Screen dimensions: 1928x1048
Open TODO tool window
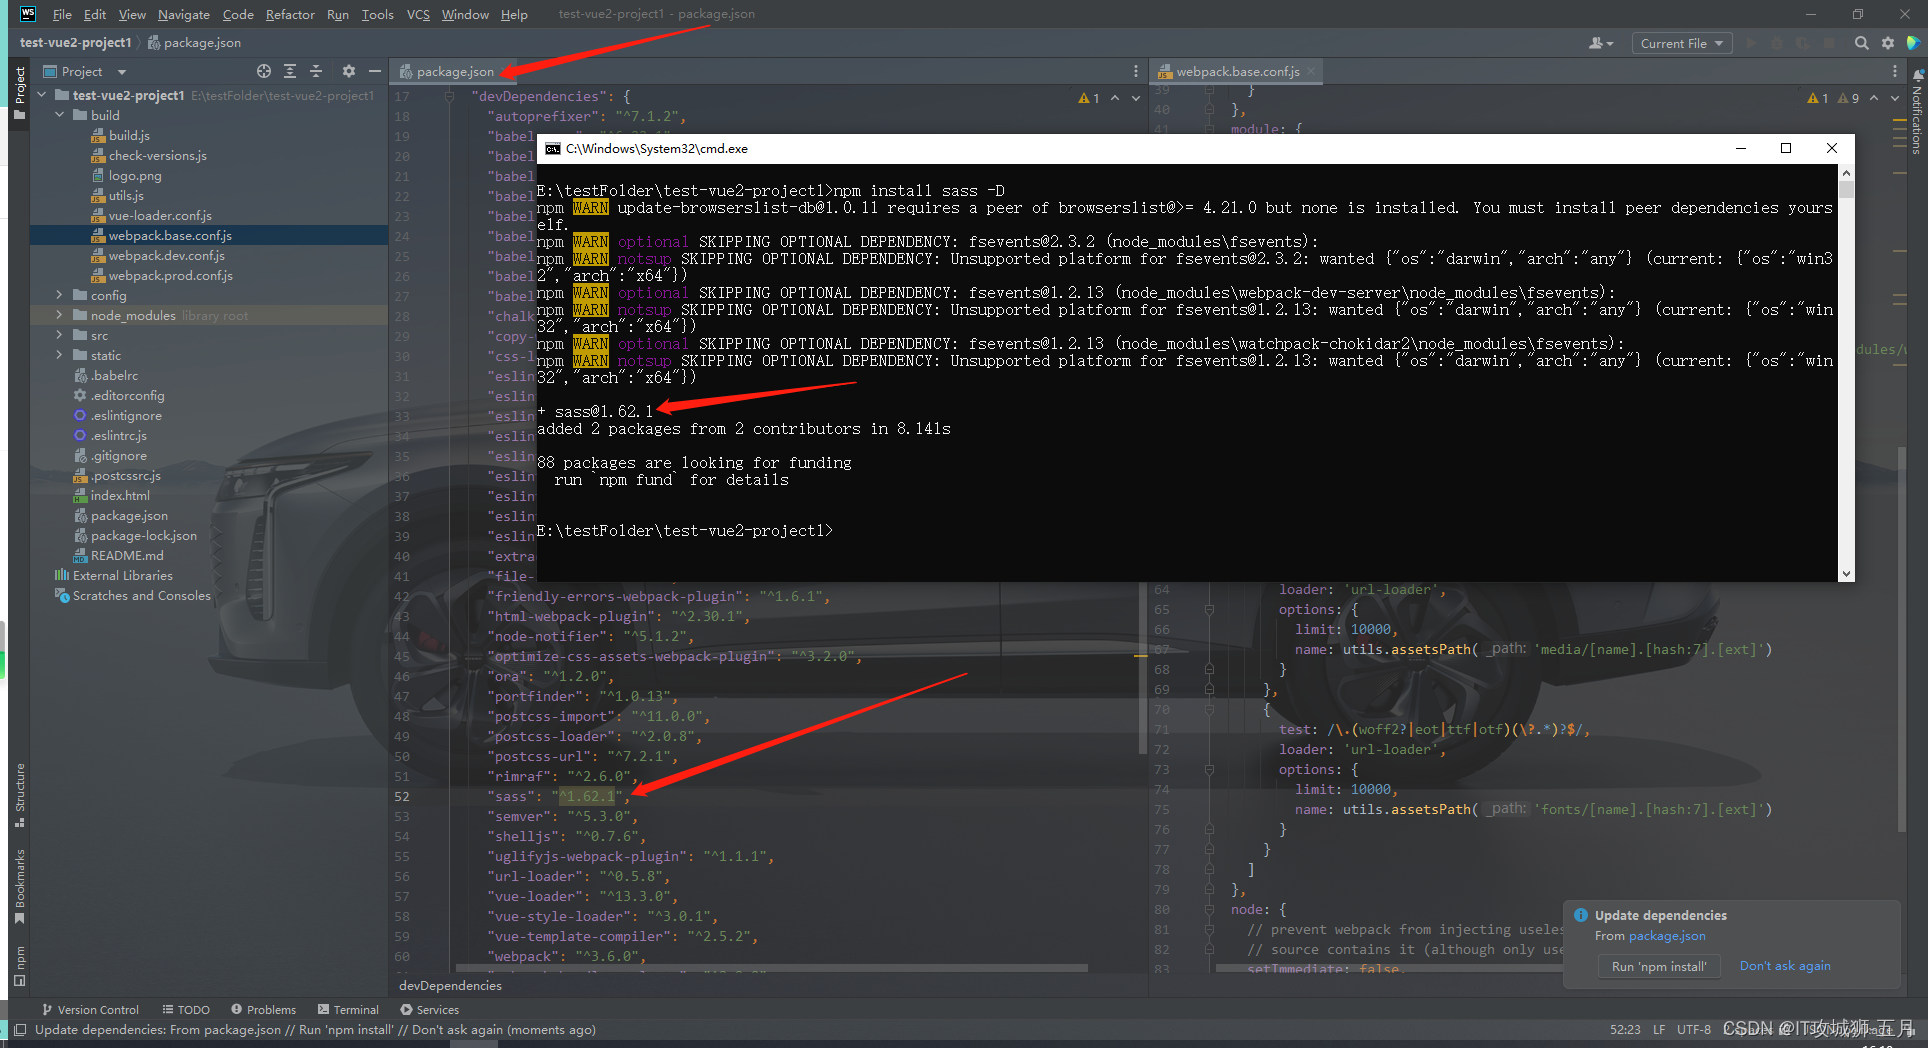pyautogui.click(x=186, y=1009)
